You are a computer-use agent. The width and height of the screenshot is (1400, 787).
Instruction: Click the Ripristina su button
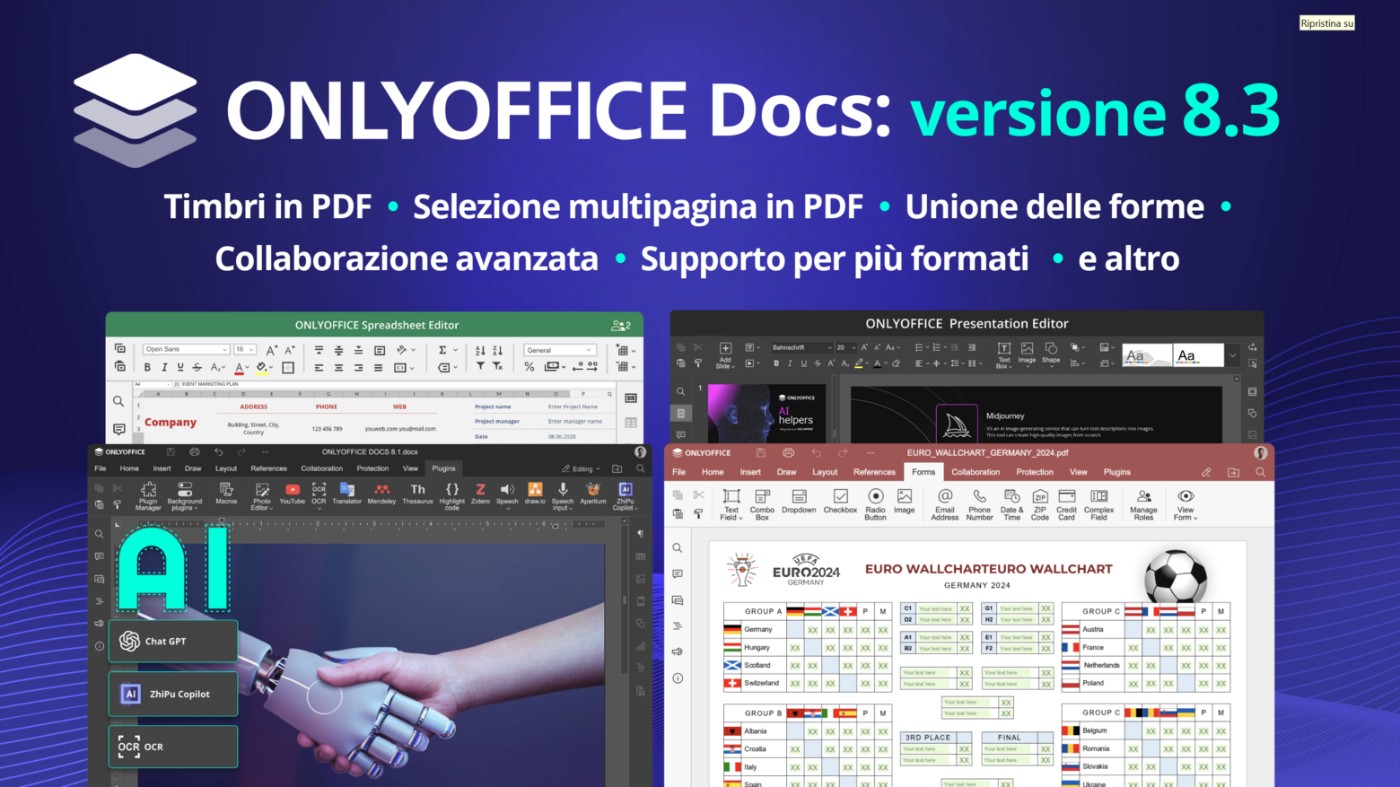click(1326, 23)
